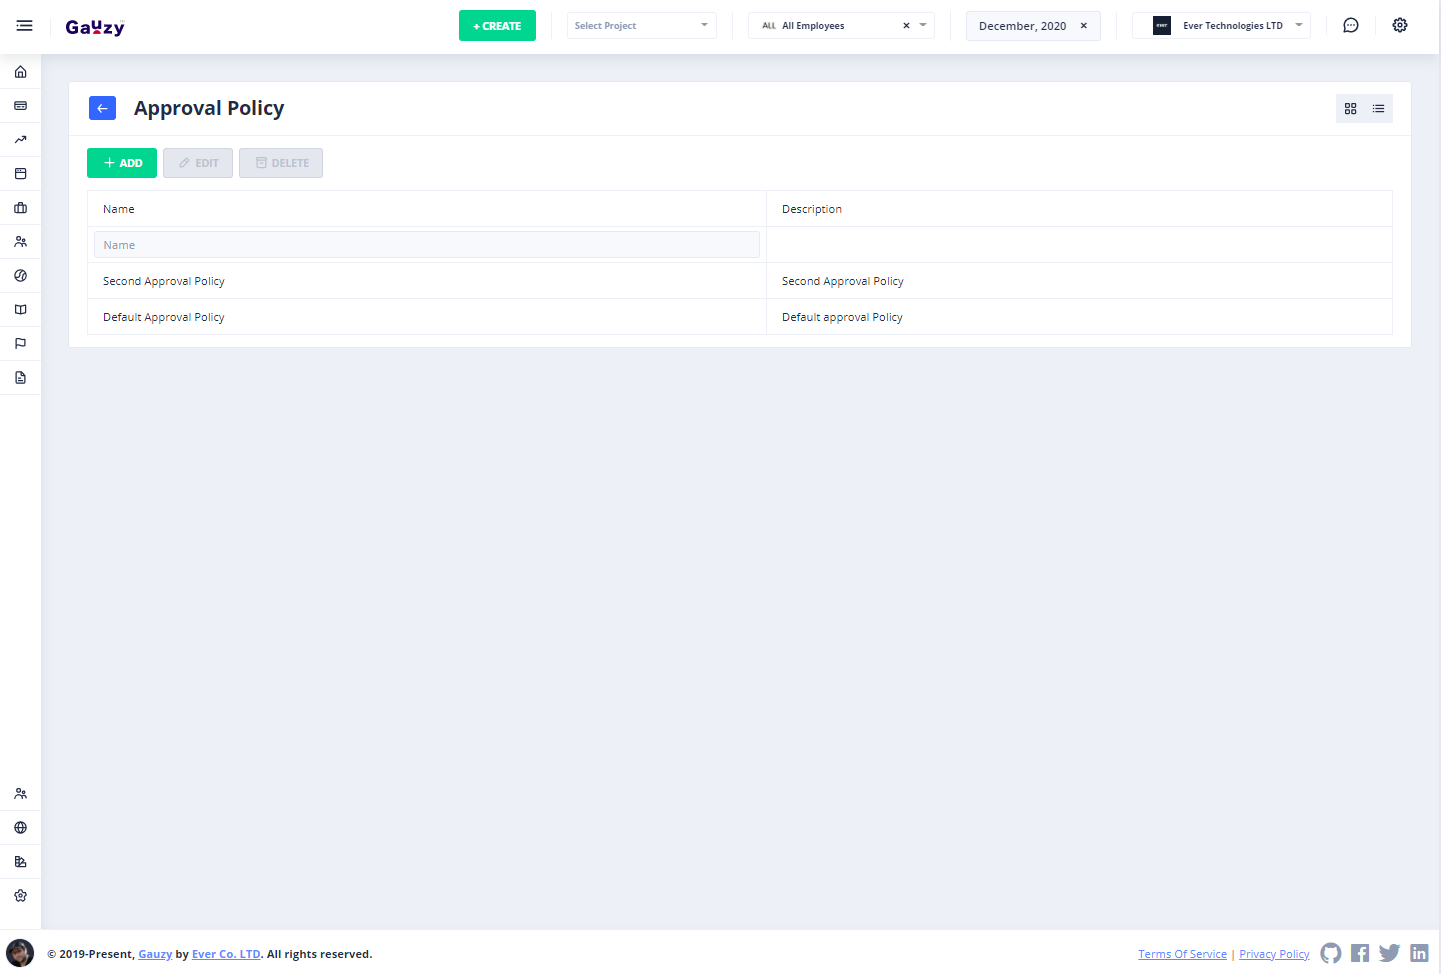Screen dimensions: 1441x974
Task: Open the hamburger sidebar menu
Action: pos(24,26)
